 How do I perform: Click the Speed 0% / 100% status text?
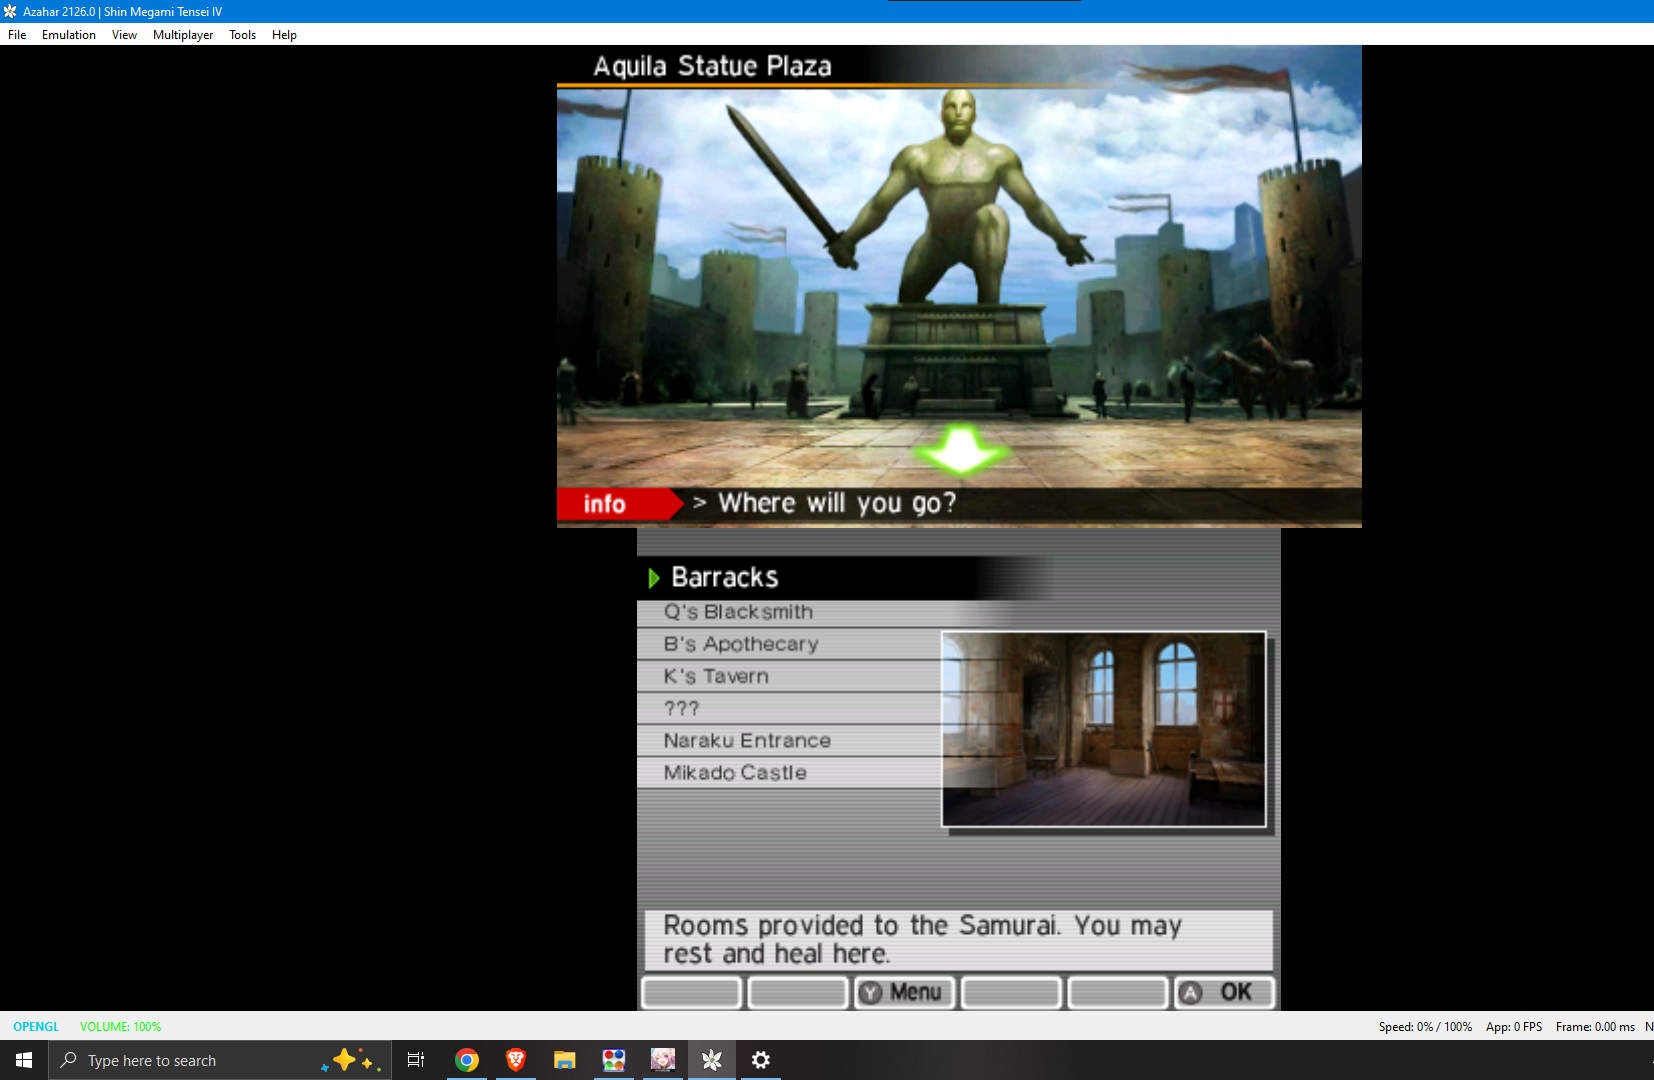1425,1027
